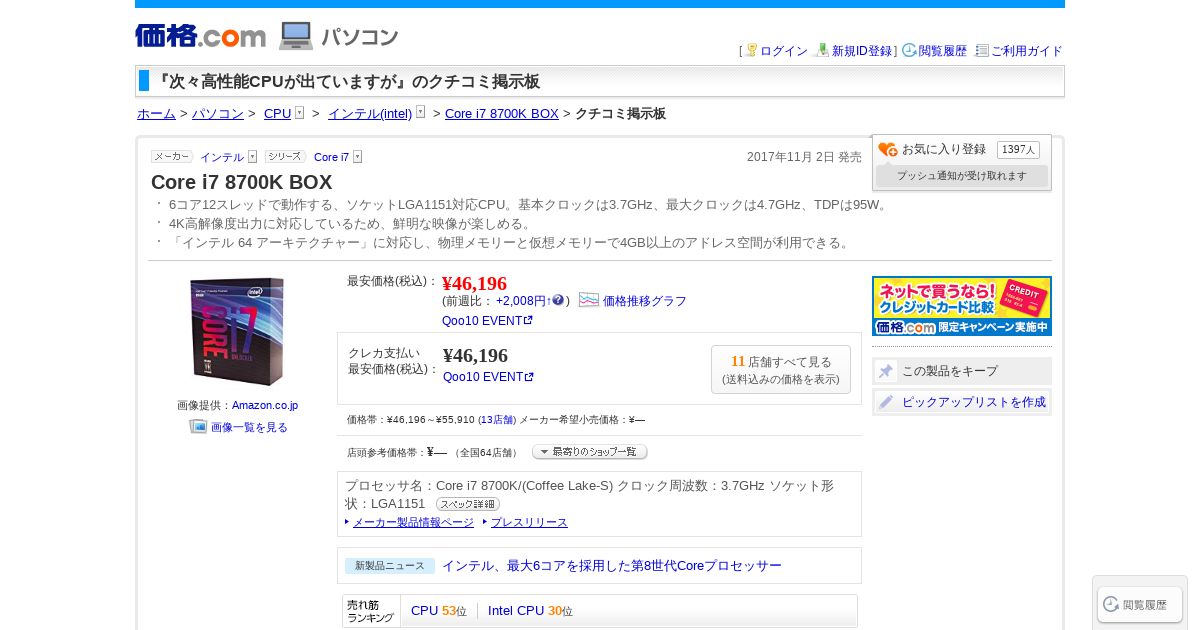Click the login key icon

coord(751,50)
